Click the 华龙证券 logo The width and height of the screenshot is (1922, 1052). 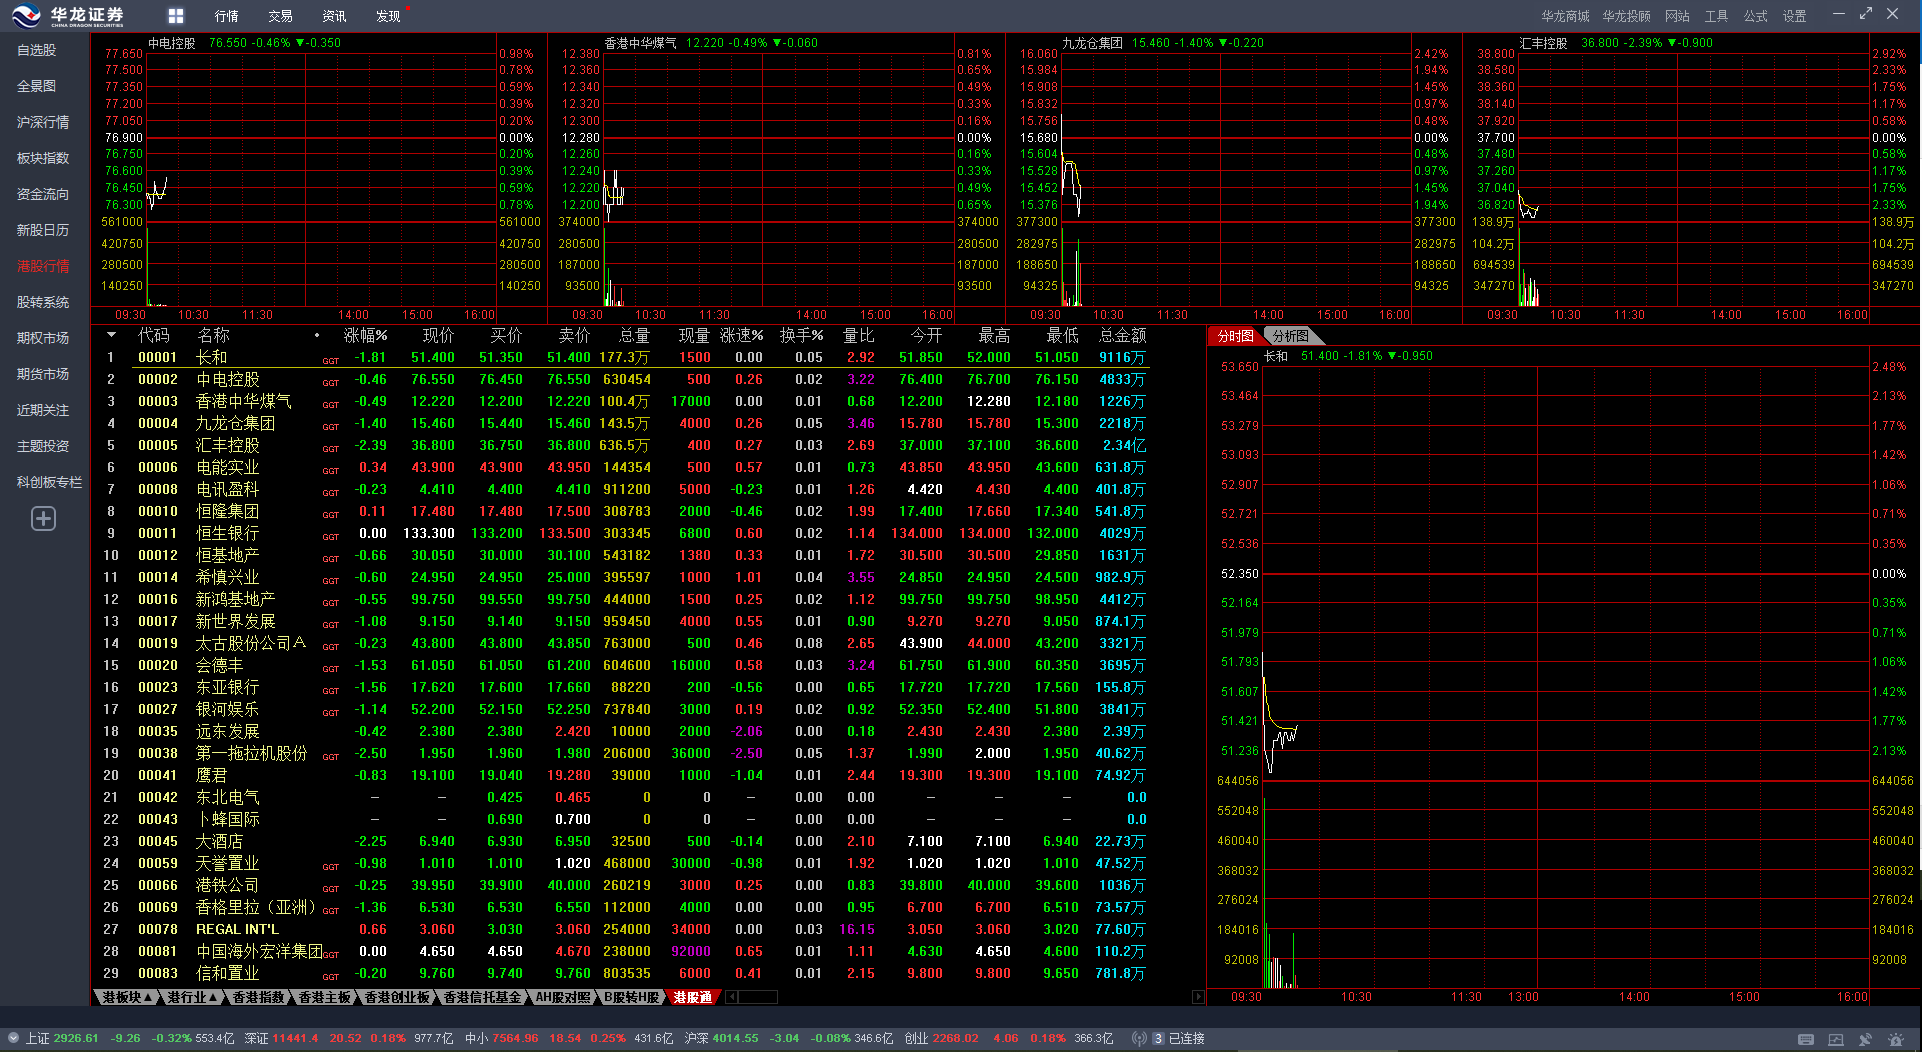point(69,16)
